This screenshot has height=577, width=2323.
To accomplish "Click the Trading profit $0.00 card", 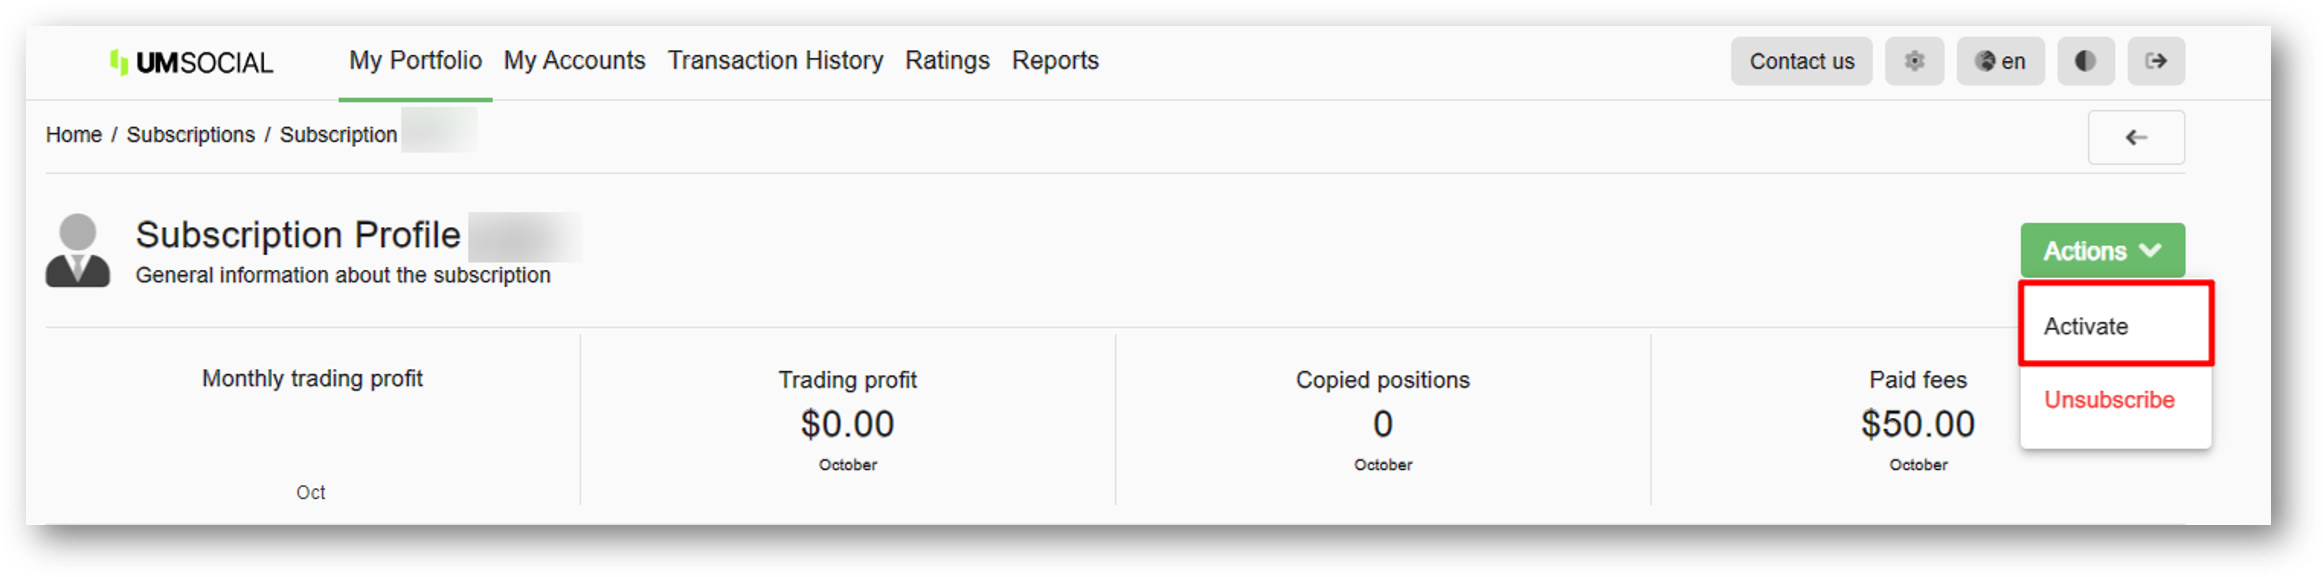I will tap(847, 420).
